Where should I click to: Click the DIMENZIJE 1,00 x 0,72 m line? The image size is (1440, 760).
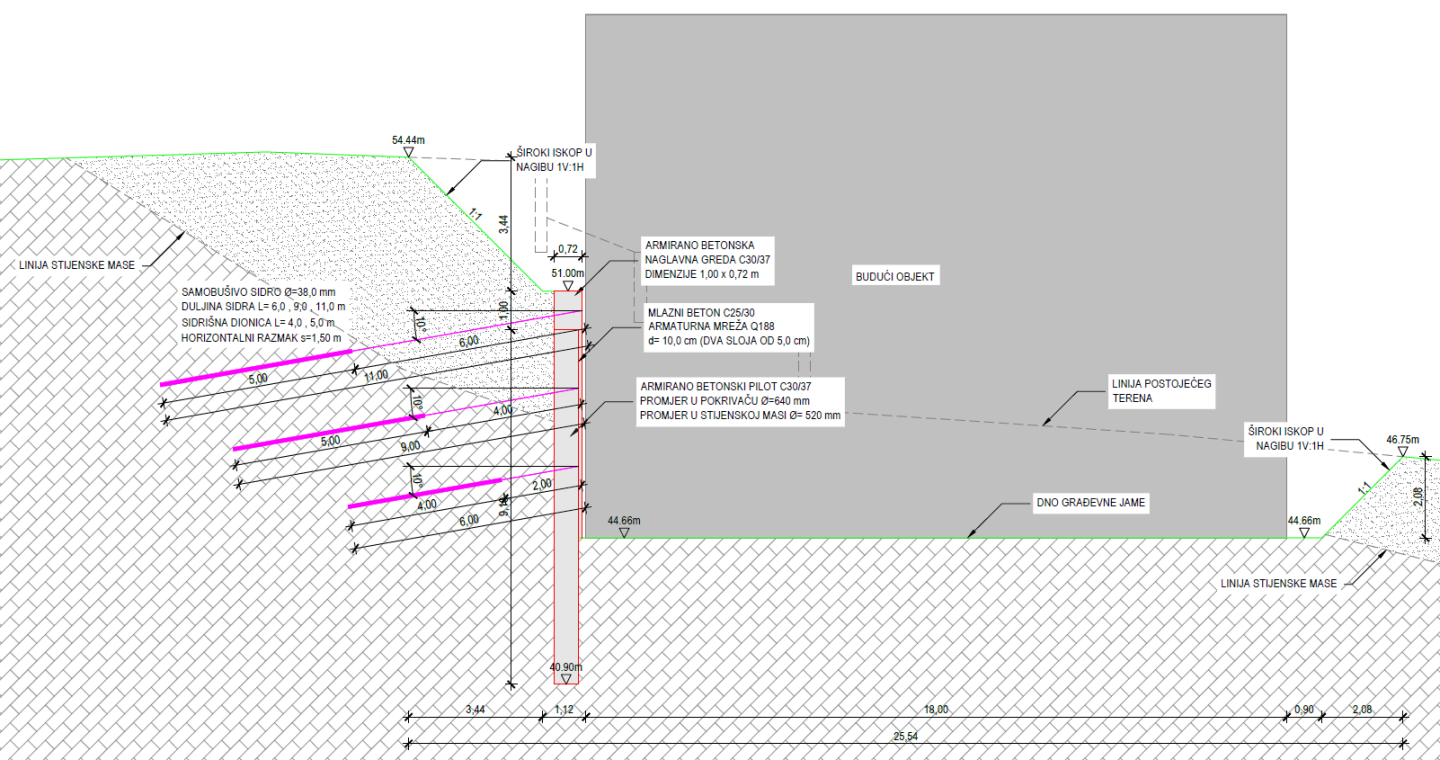pos(702,274)
